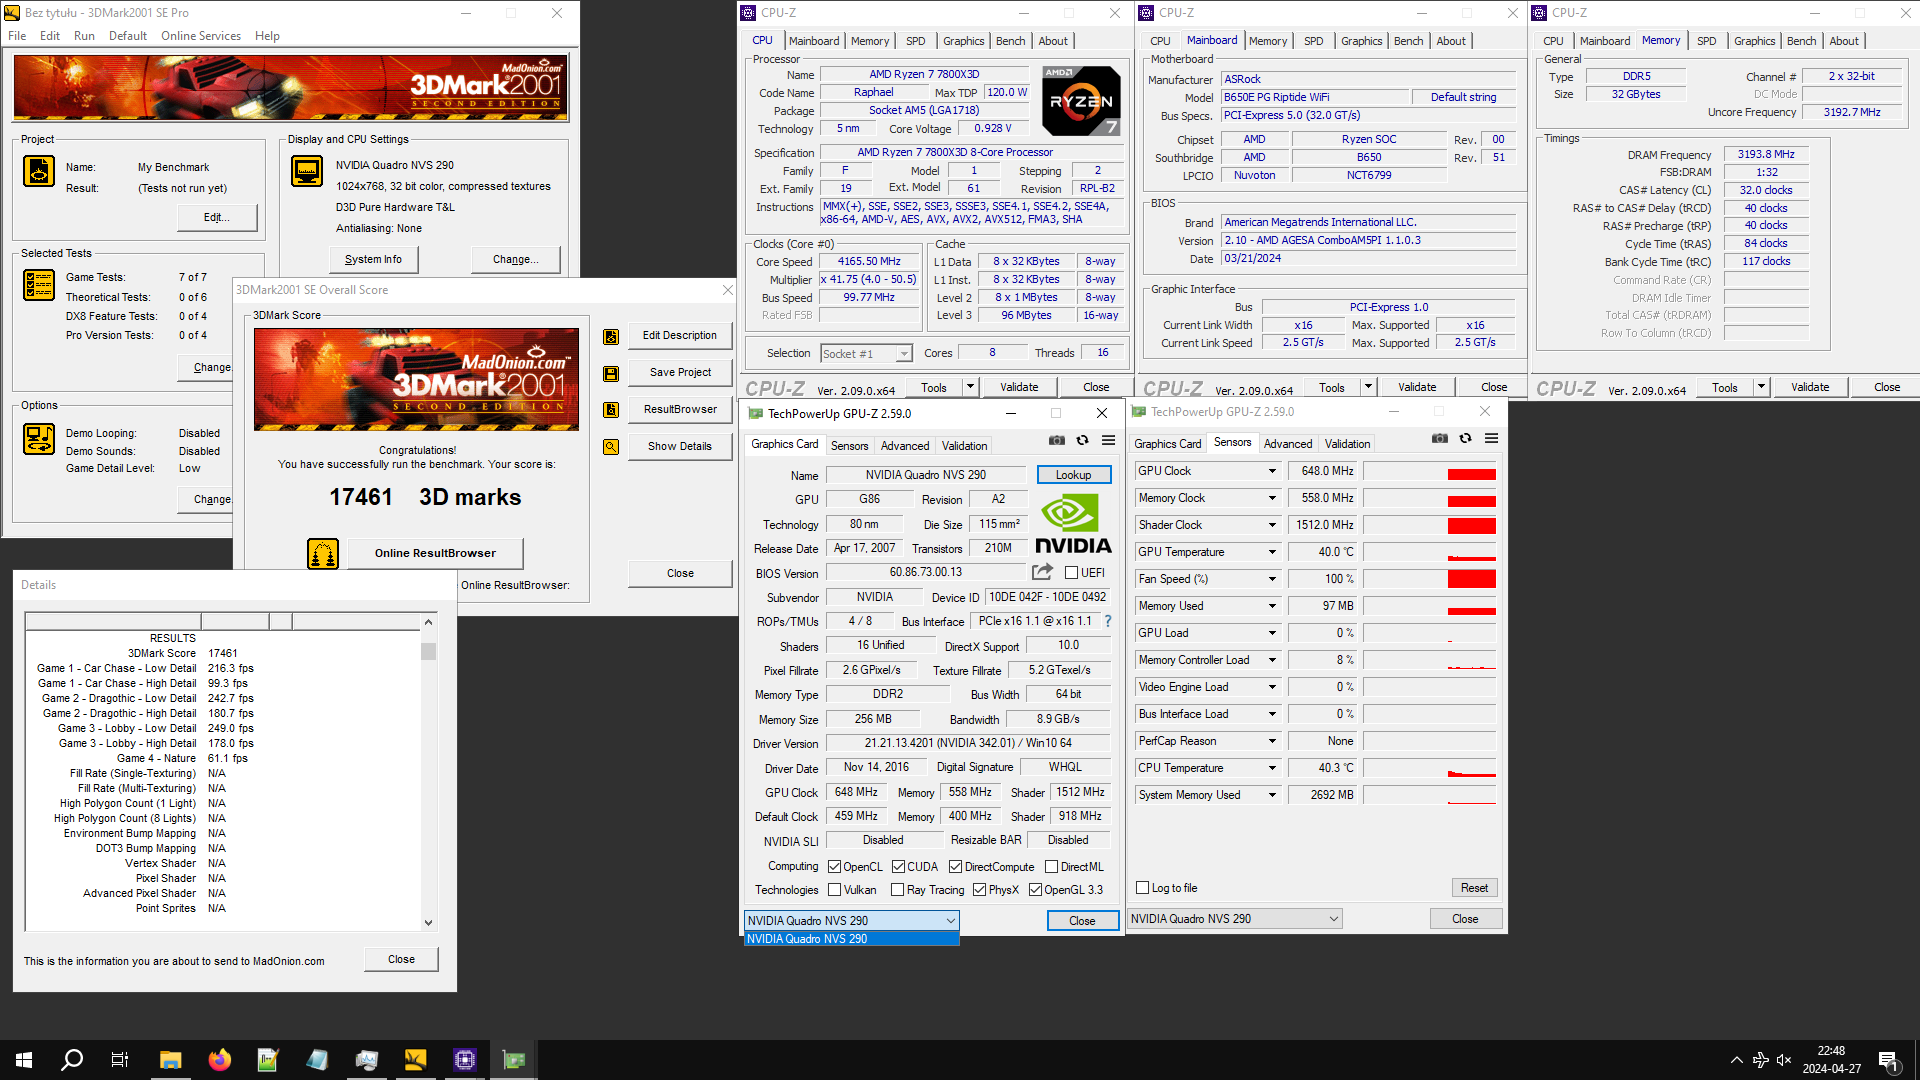Open the Fan Speed (%) sensor dropdown
The height and width of the screenshot is (1080, 1920).
coord(1272,579)
